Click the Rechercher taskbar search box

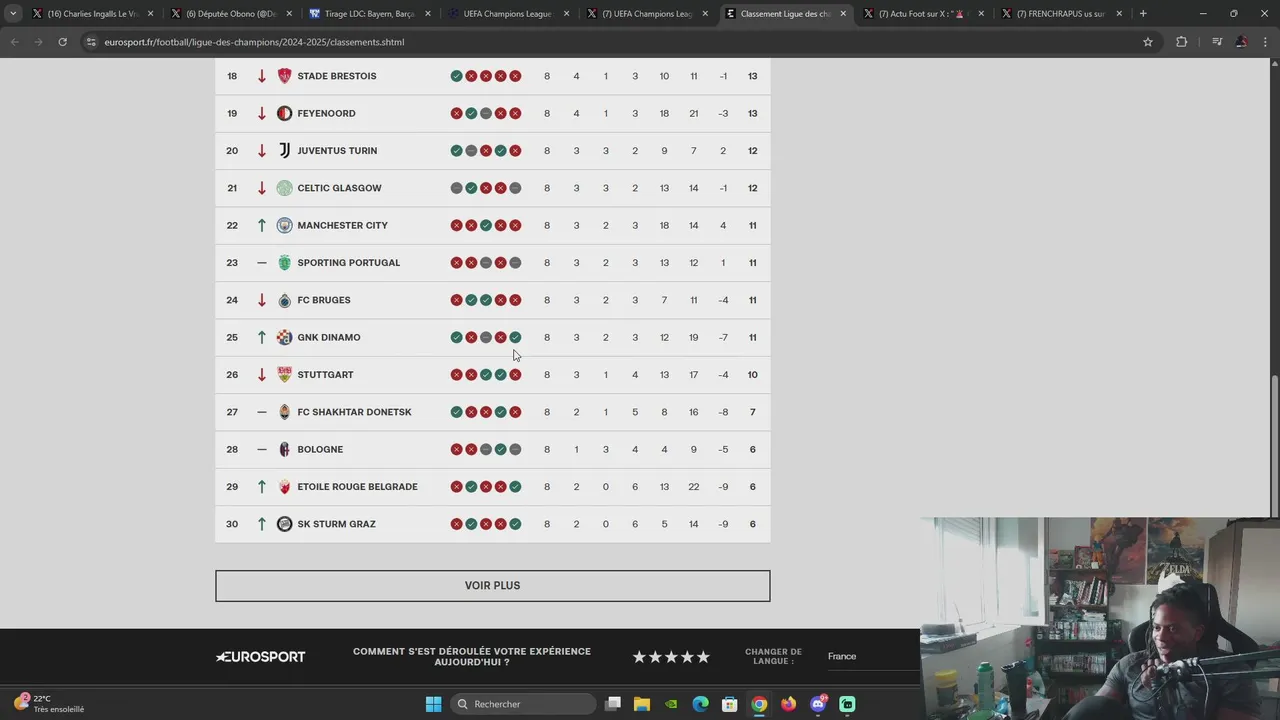pyautogui.click(x=523, y=704)
